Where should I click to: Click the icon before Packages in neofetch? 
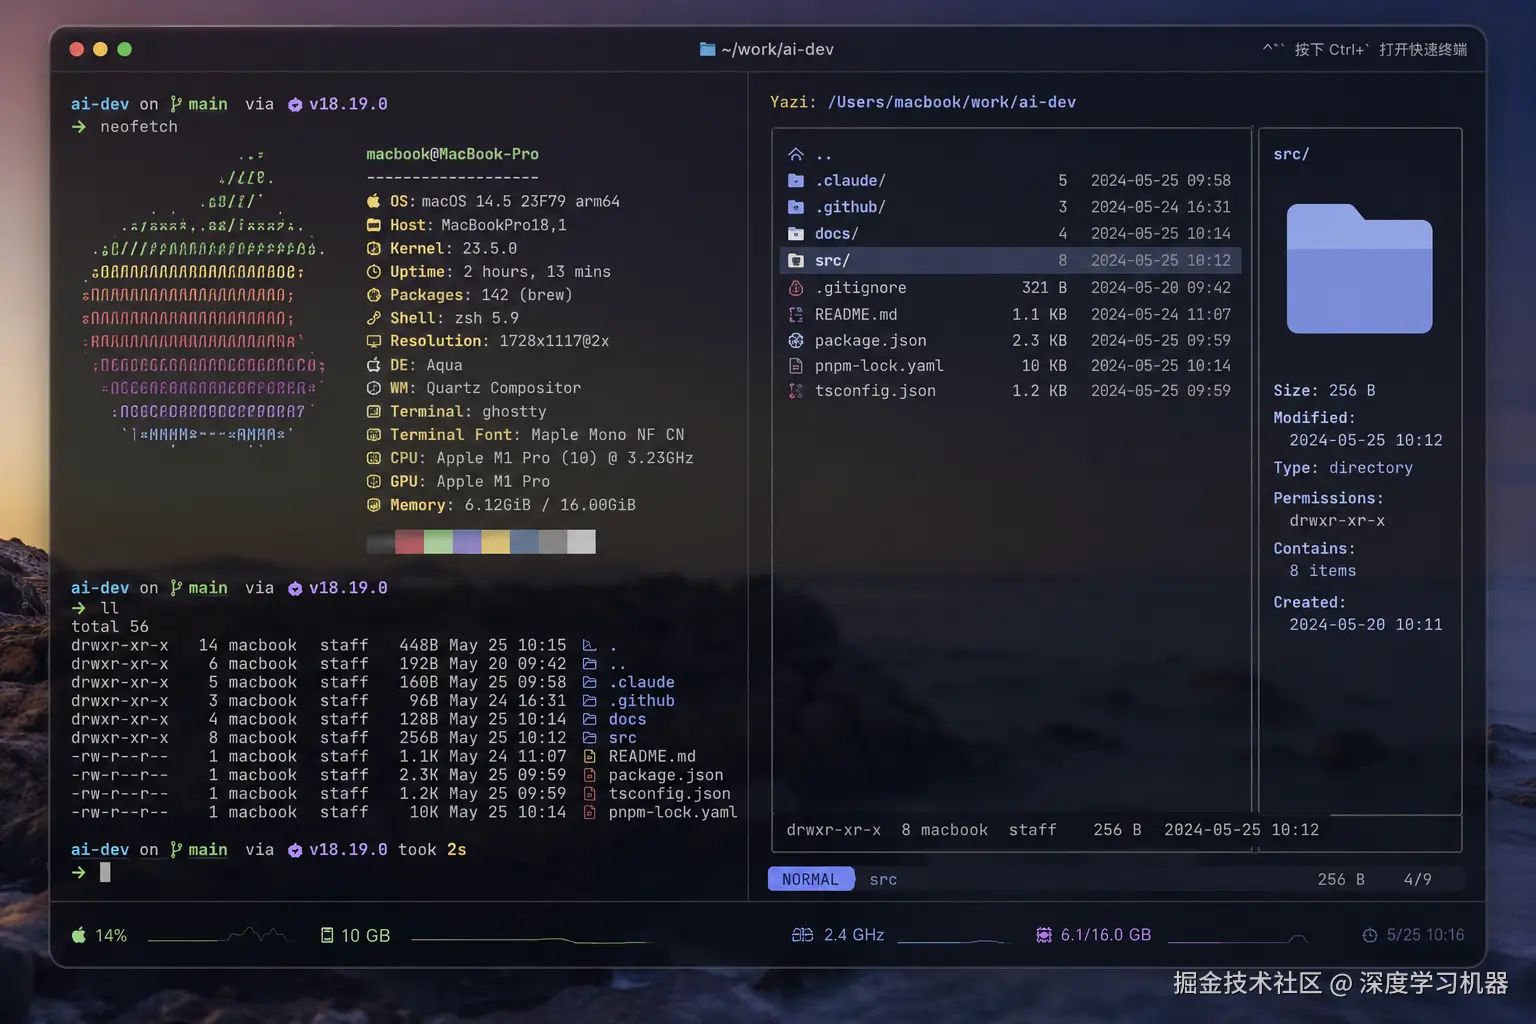(x=374, y=295)
